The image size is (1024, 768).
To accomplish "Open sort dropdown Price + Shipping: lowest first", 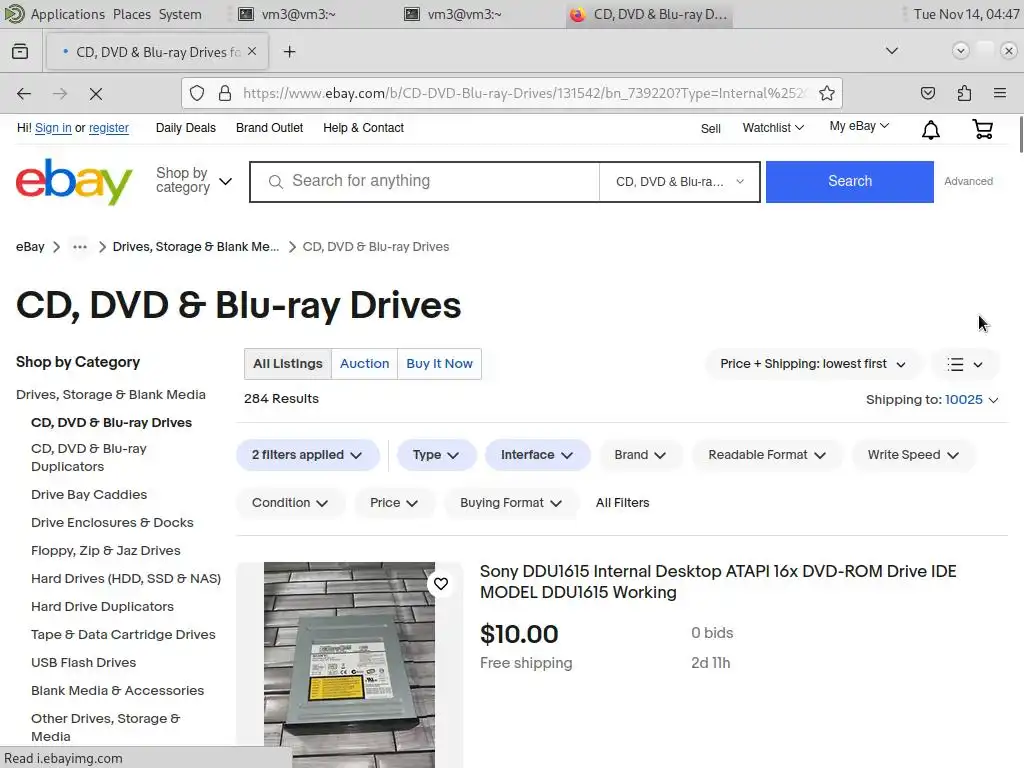I will point(813,364).
